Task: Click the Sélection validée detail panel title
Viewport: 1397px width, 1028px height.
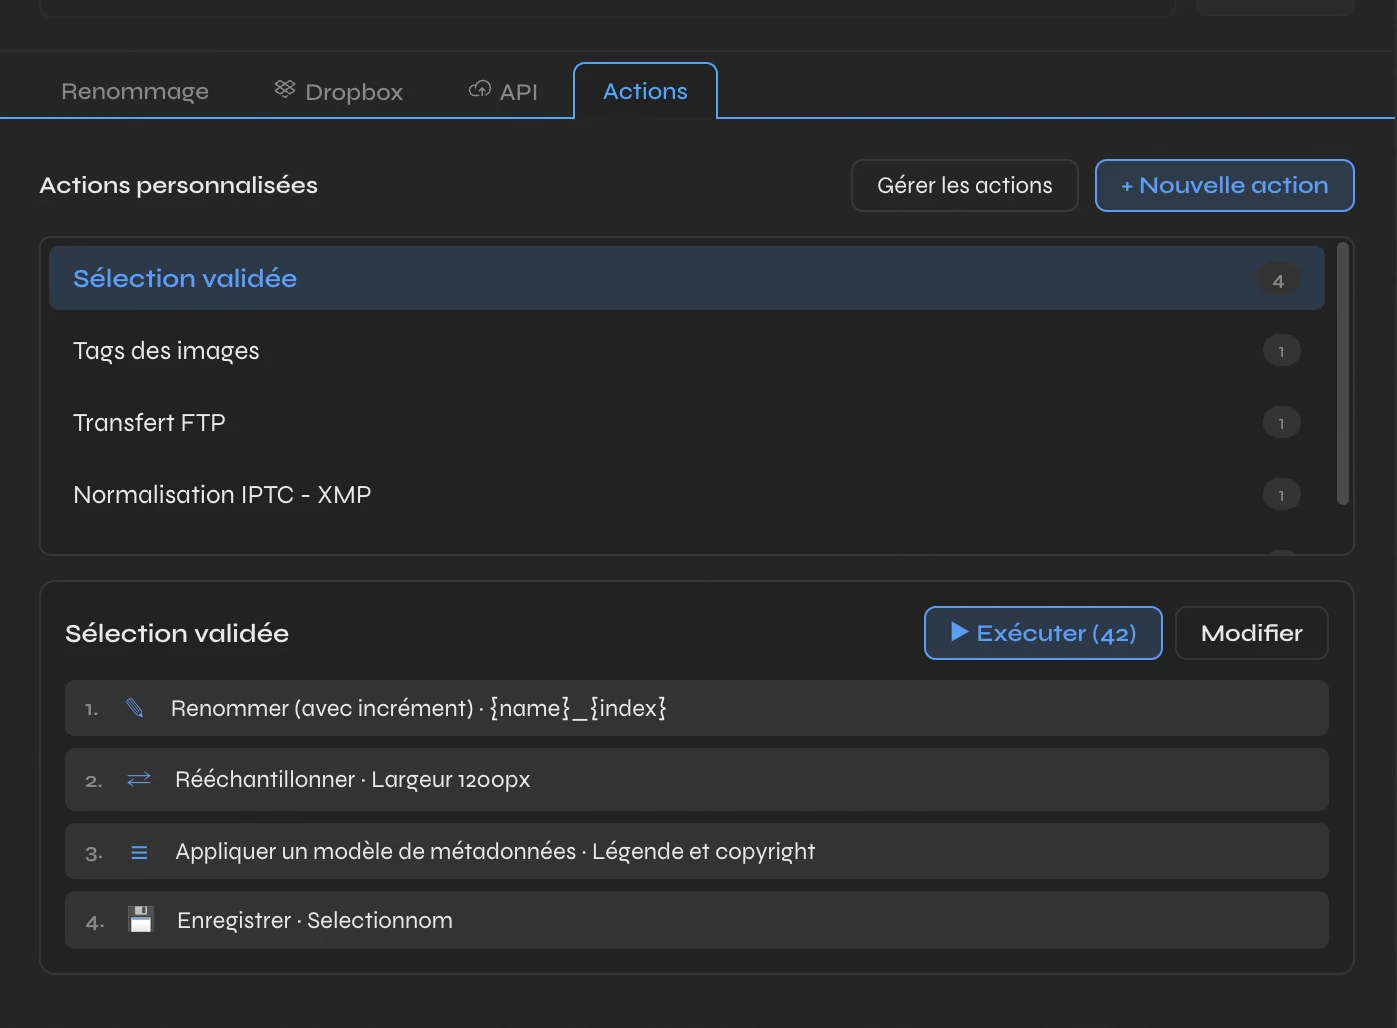Action: point(177,633)
